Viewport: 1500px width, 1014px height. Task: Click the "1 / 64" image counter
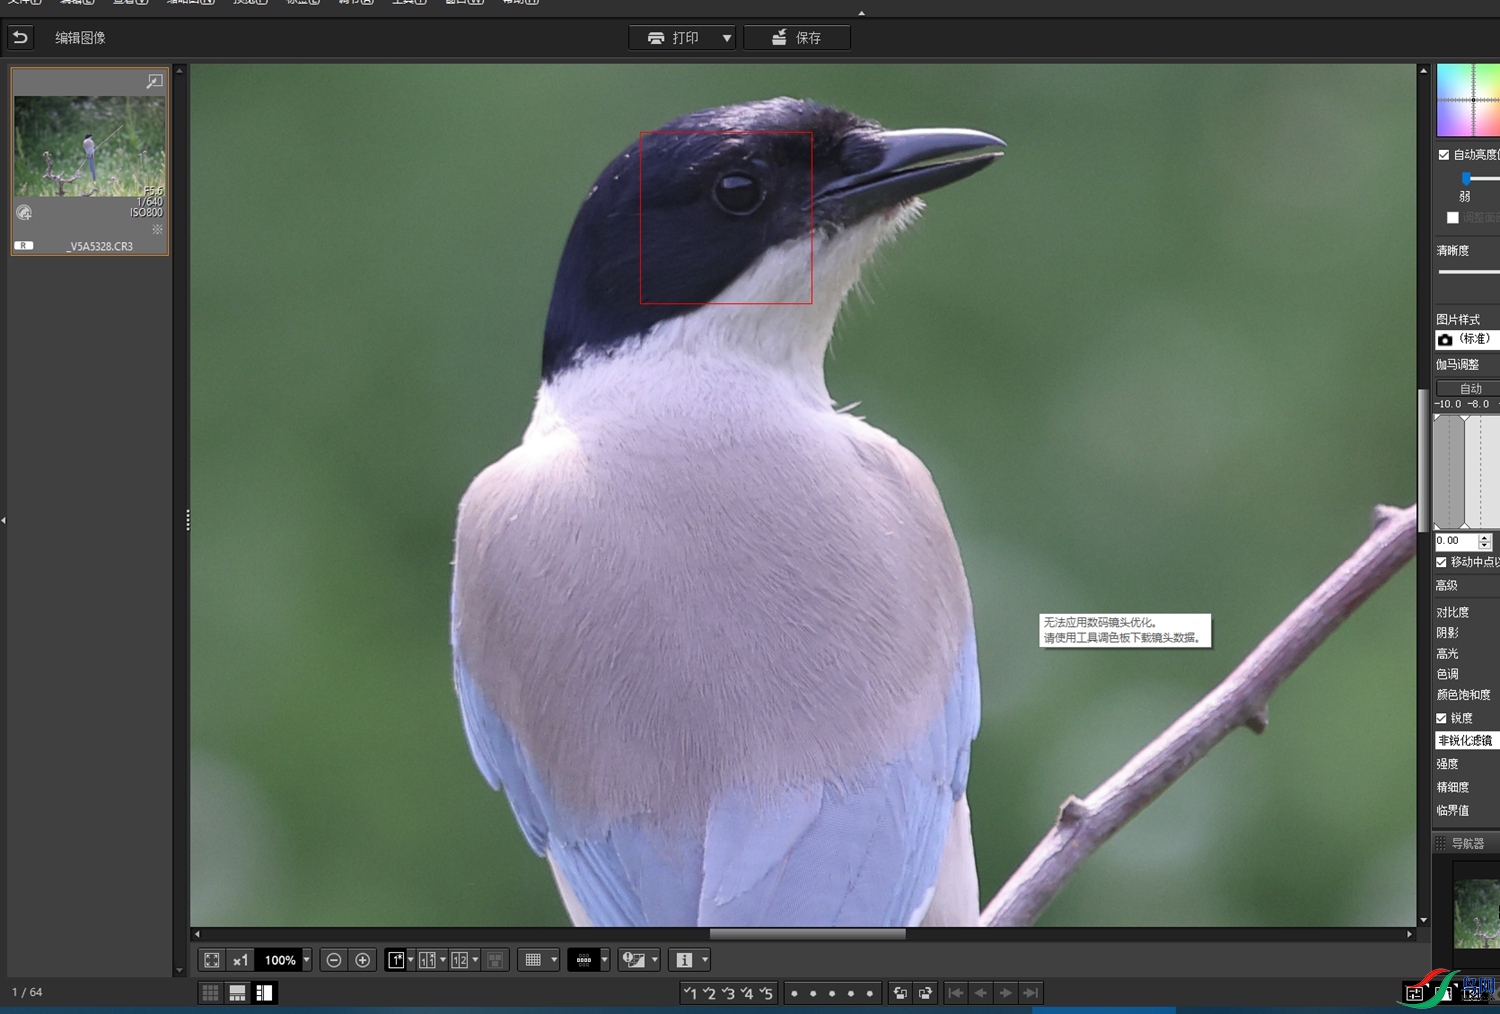pos(27,992)
